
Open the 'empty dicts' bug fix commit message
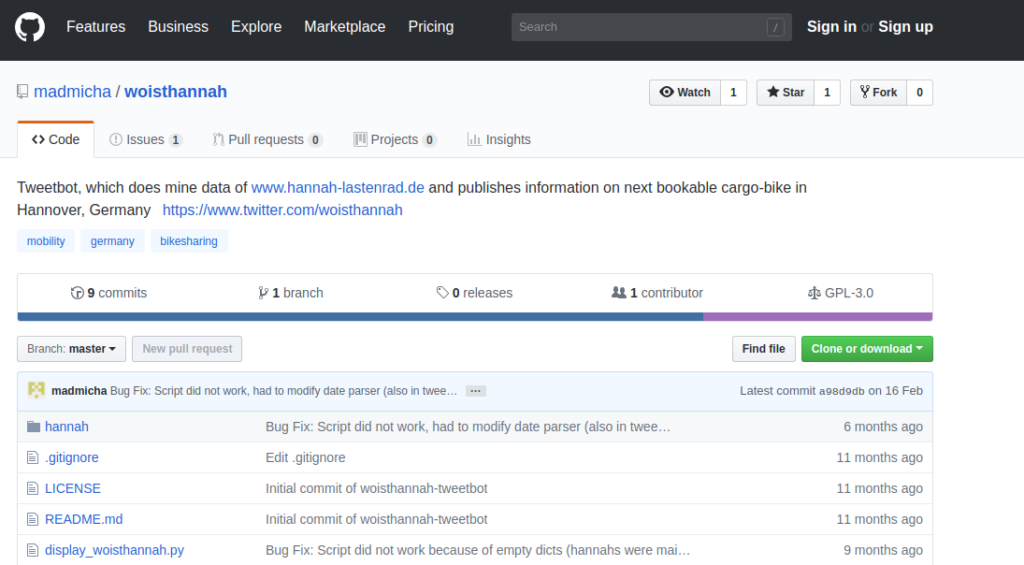[477, 550]
